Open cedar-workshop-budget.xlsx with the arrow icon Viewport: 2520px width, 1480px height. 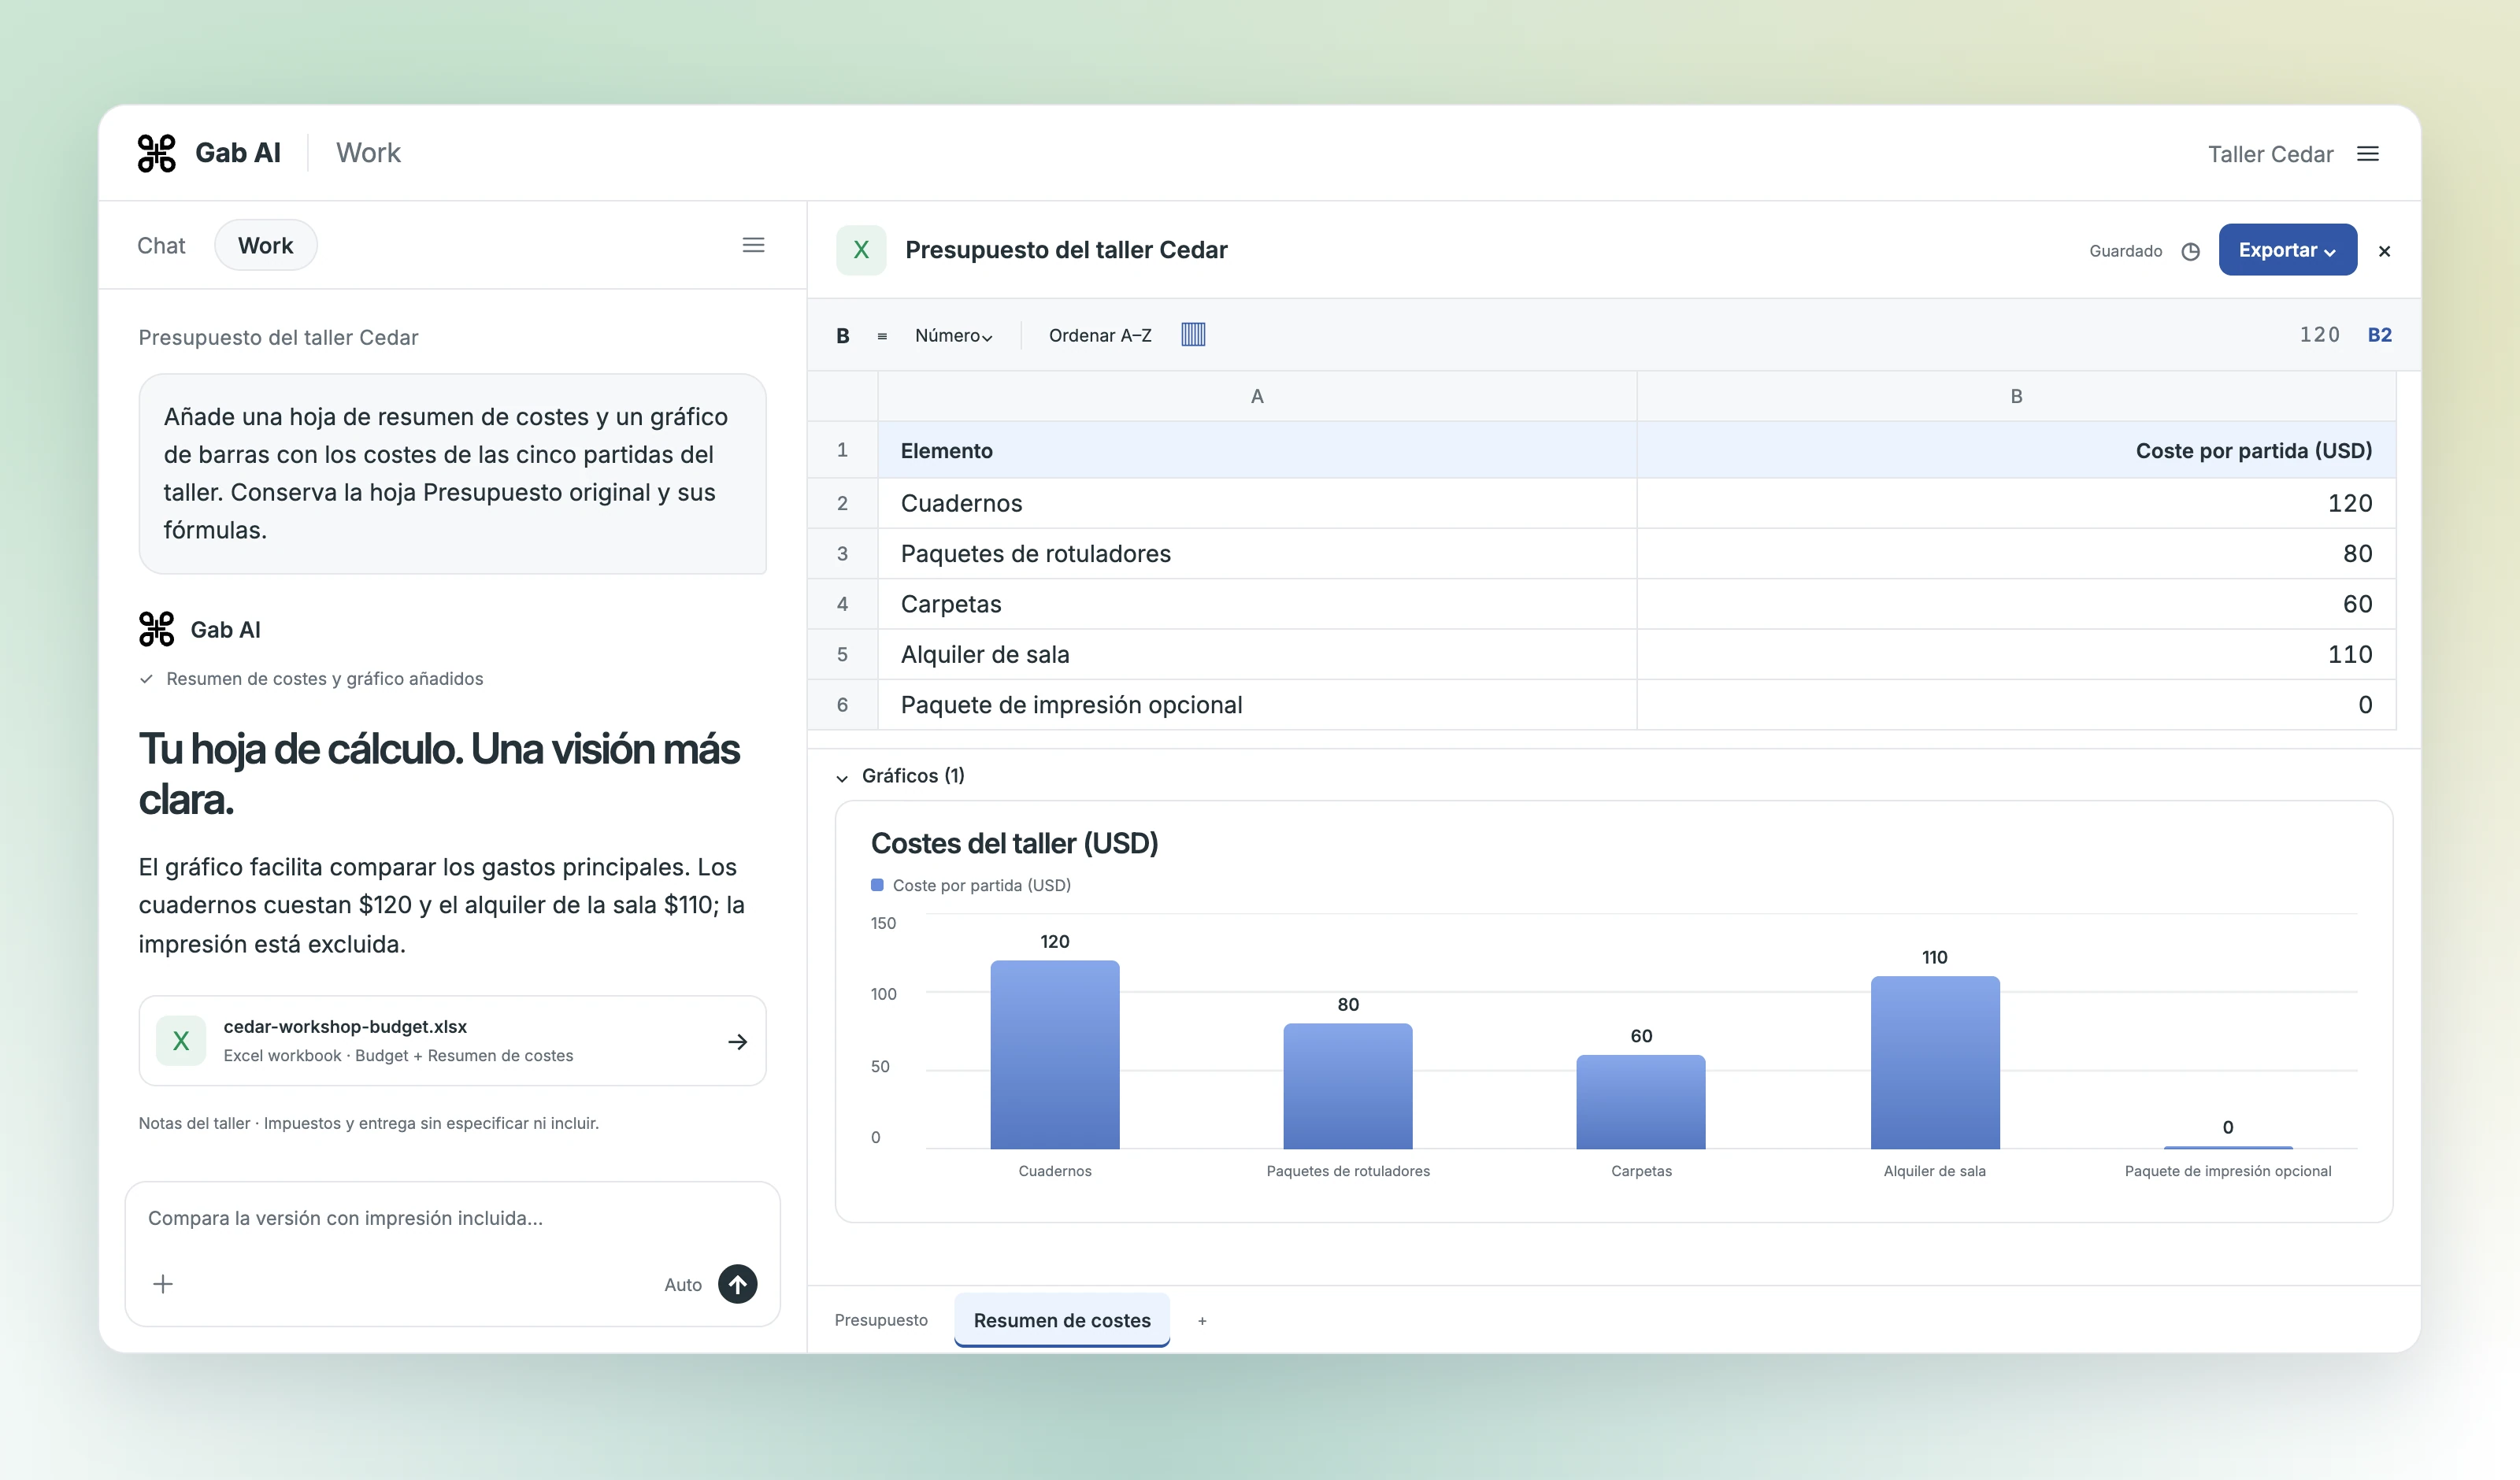tap(737, 1042)
